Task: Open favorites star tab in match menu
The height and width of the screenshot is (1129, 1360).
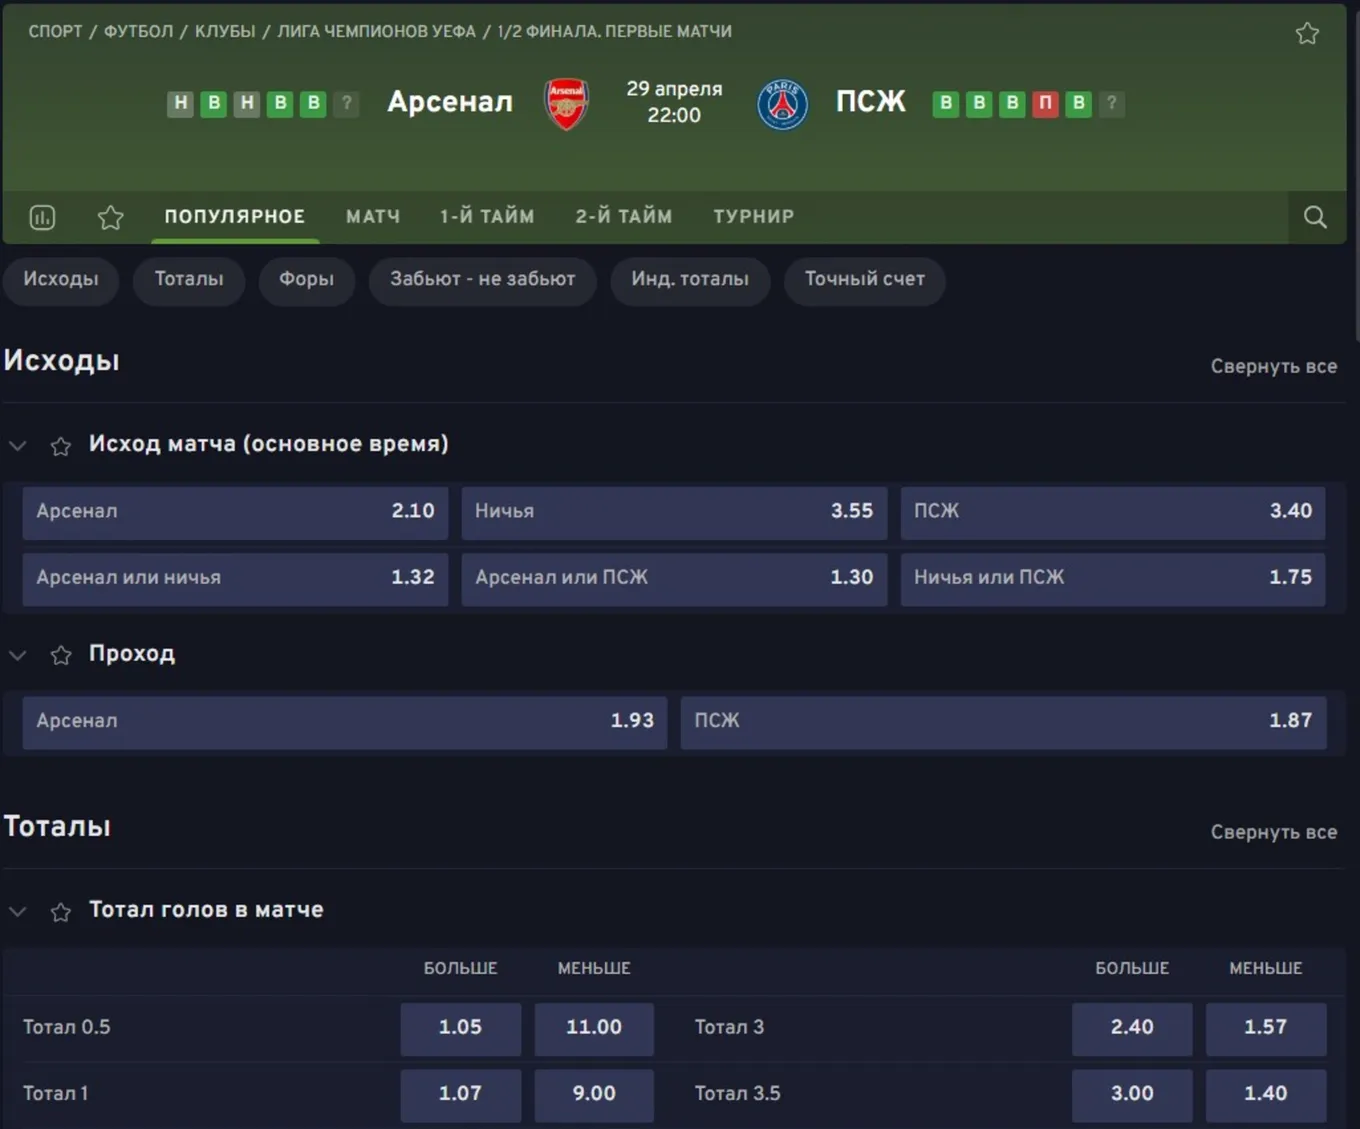Action: tap(111, 217)
